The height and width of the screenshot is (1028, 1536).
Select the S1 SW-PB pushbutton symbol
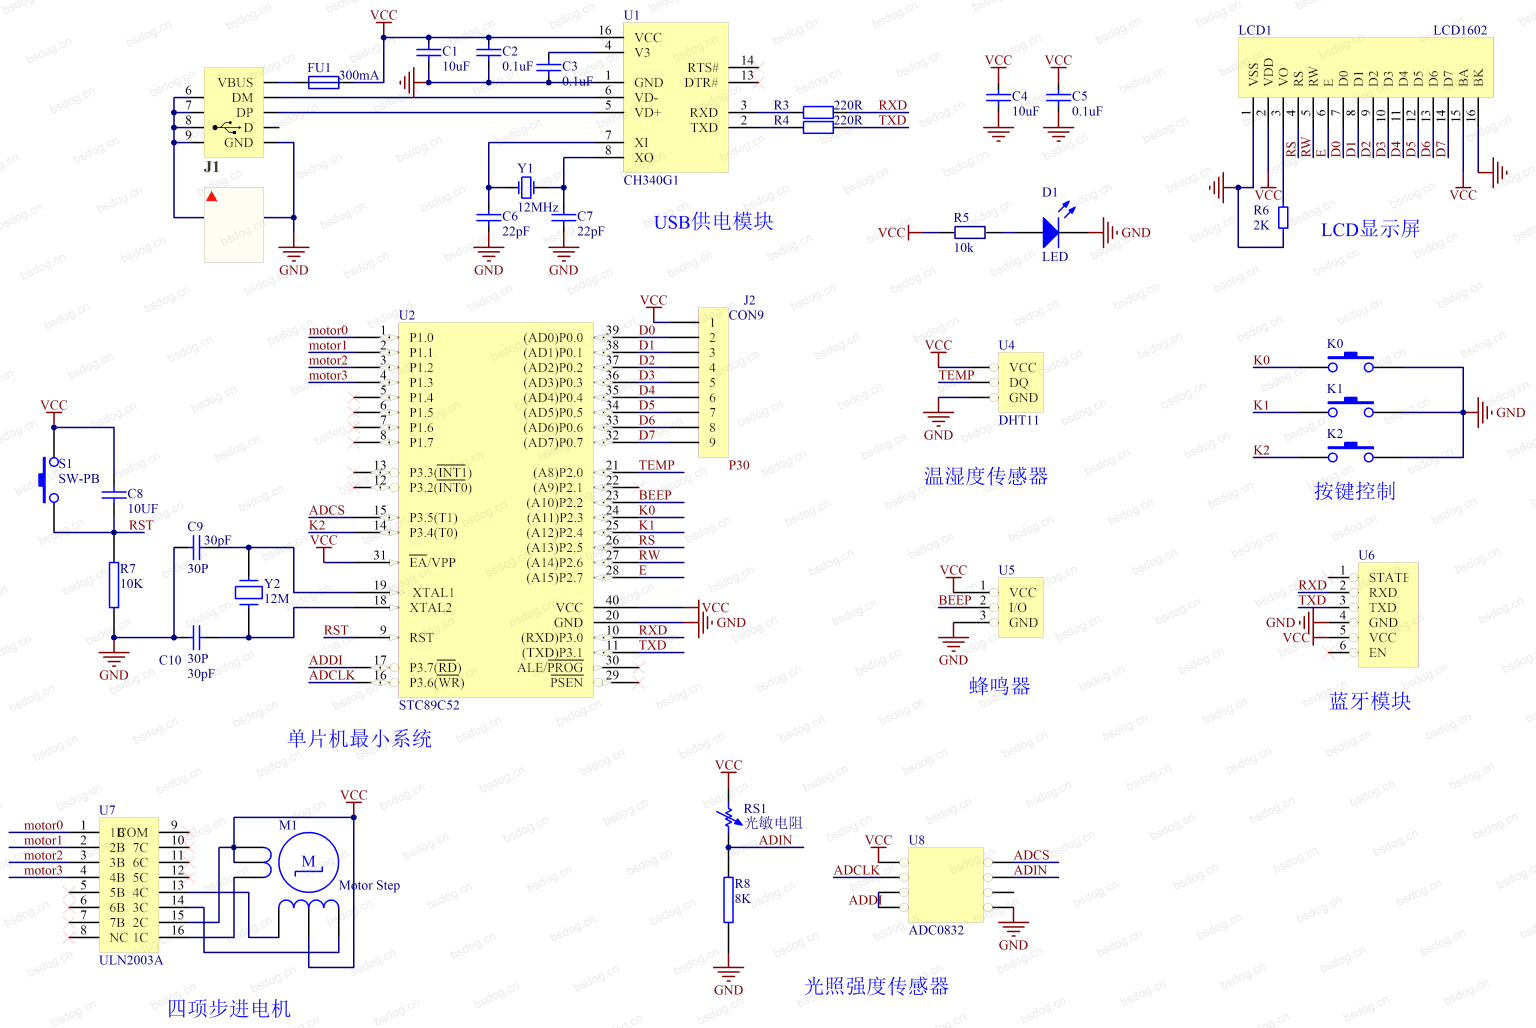tap(48, 480)
